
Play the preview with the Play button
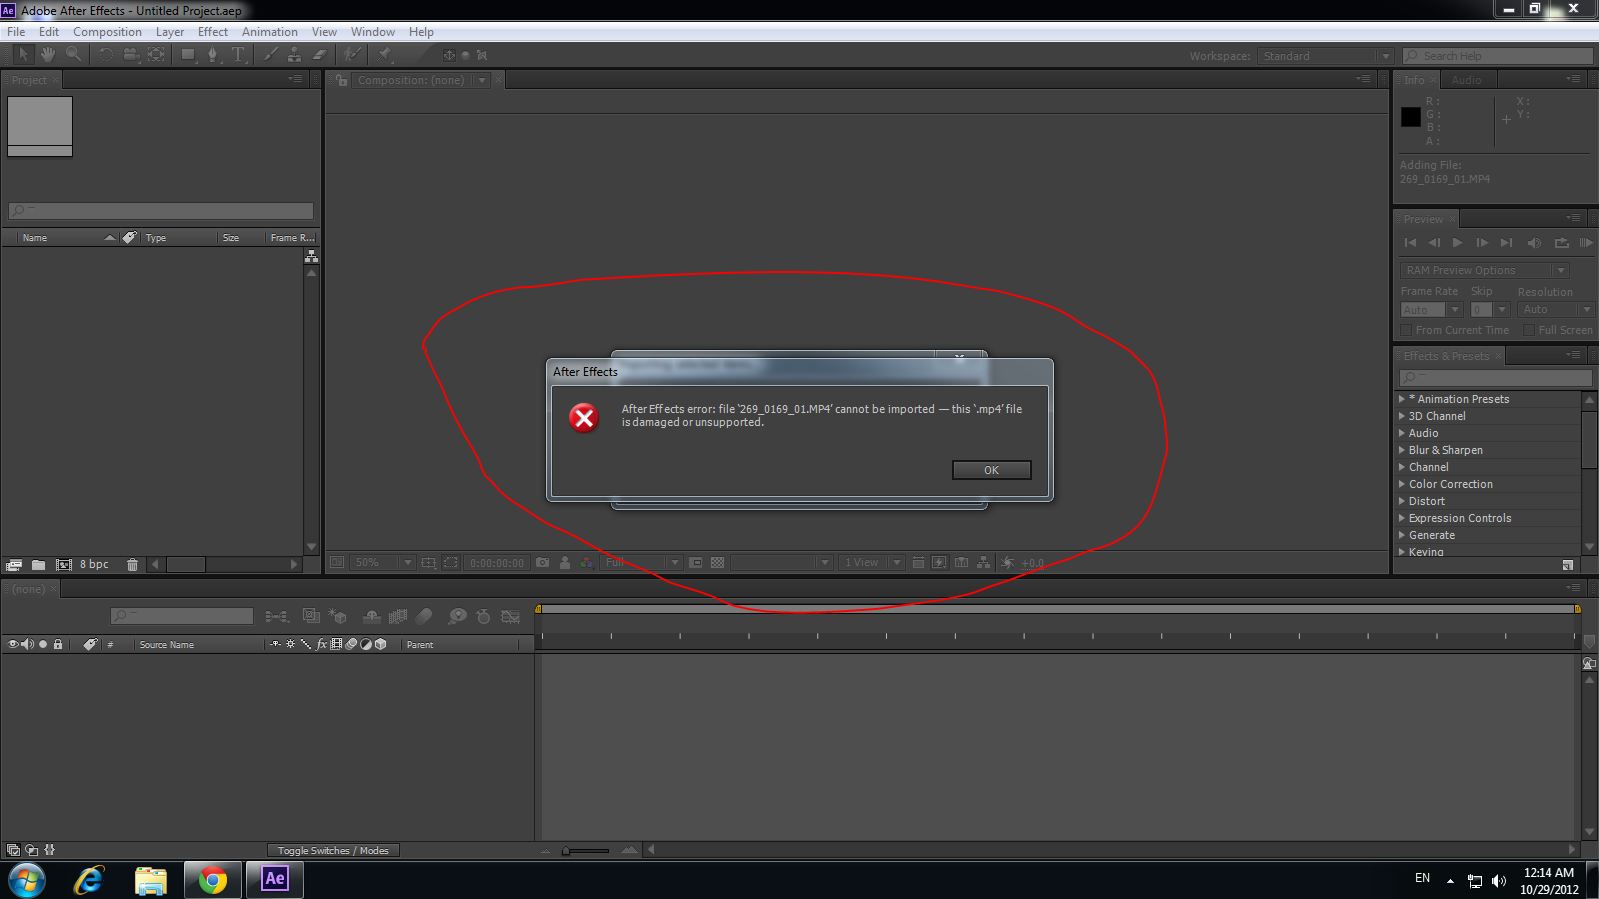(x=1457, y=243)
